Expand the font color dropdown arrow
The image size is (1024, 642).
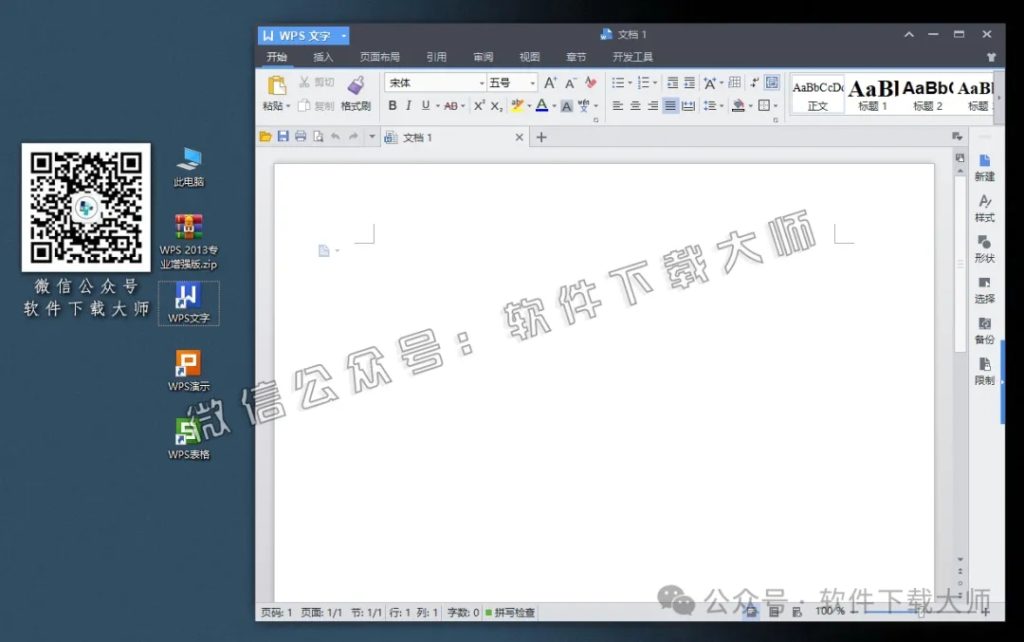tap(553, 105)
